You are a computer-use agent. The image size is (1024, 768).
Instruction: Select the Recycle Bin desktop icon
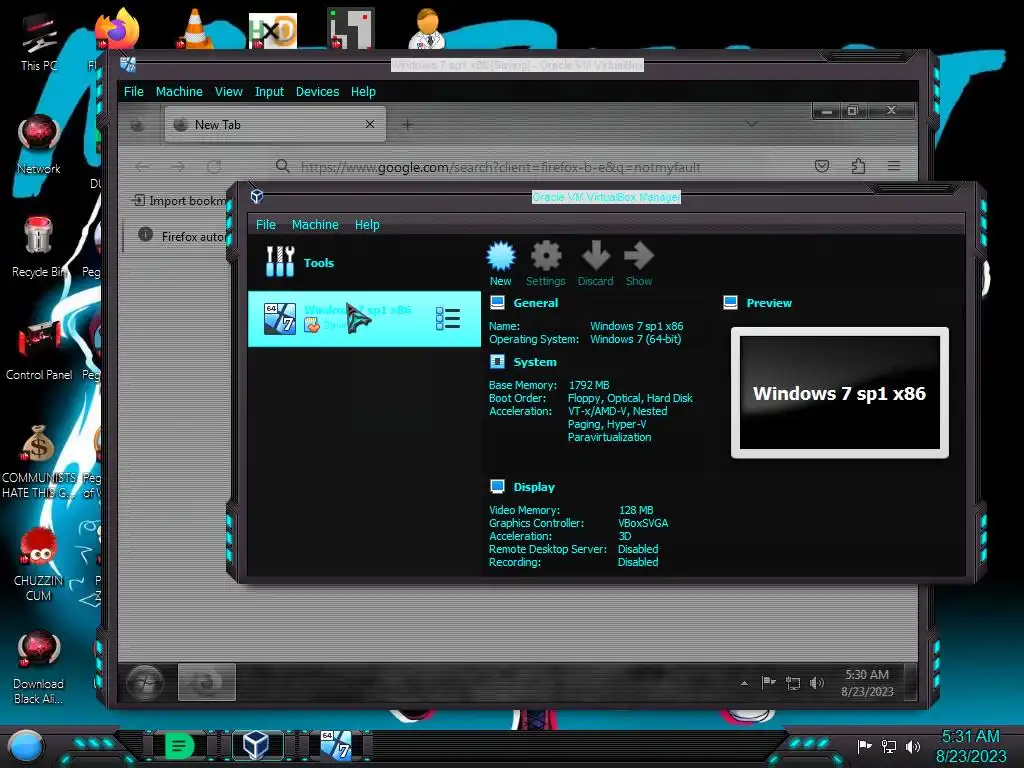[39, 248]
